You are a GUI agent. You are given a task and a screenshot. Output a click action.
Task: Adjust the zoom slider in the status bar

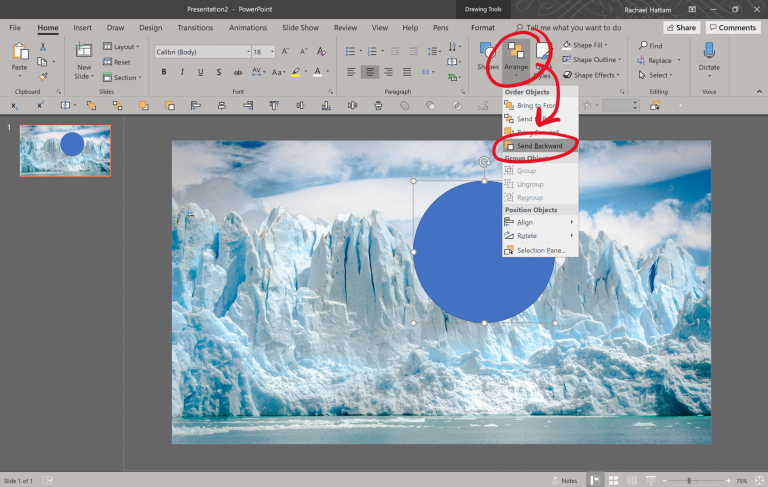[689, 480]
